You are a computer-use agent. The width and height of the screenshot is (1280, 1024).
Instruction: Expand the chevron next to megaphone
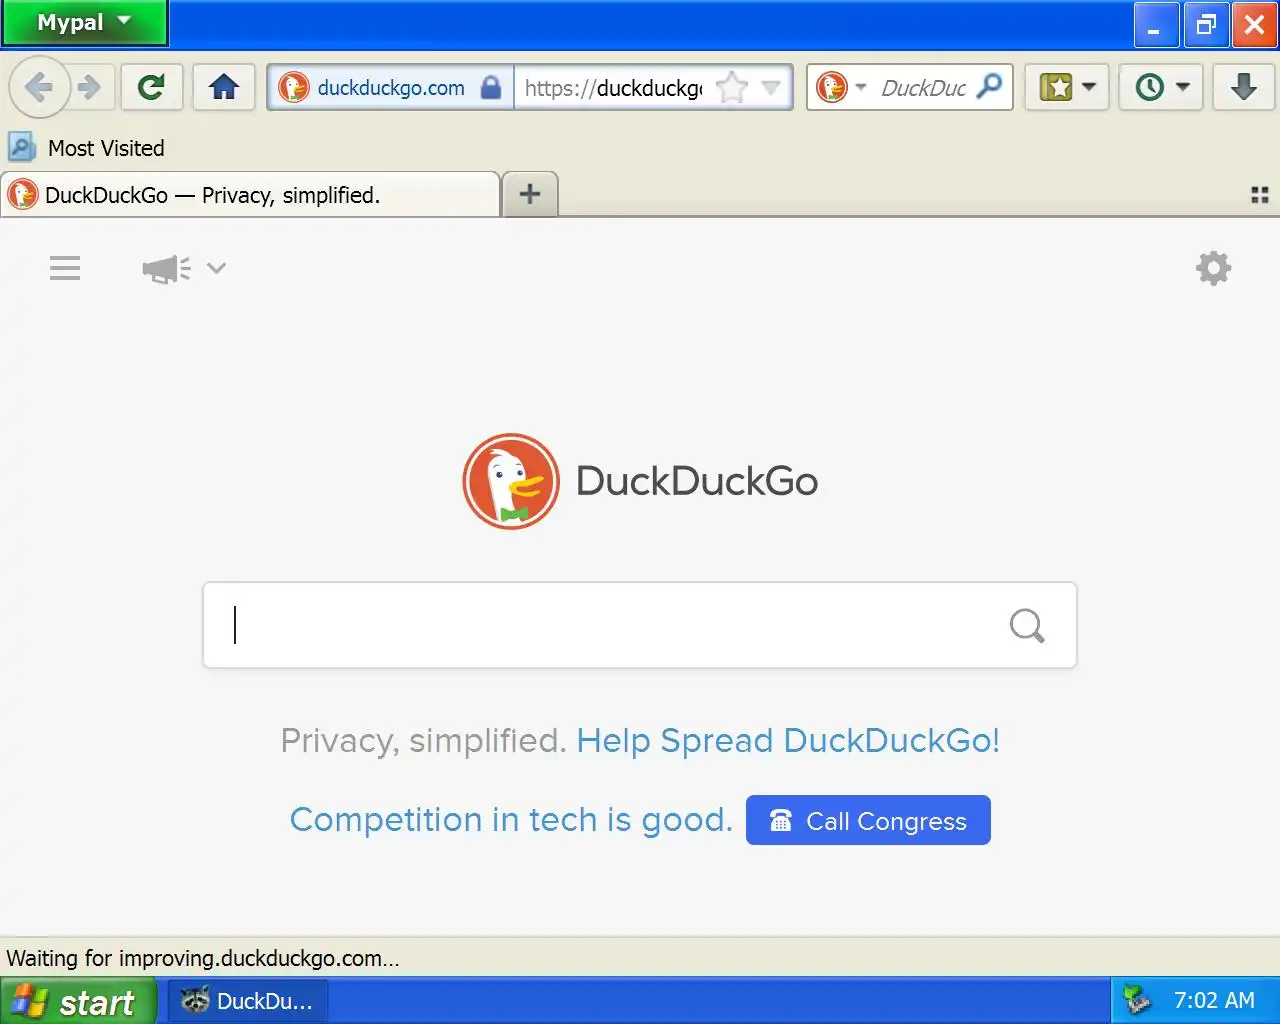tap(216, 268)
